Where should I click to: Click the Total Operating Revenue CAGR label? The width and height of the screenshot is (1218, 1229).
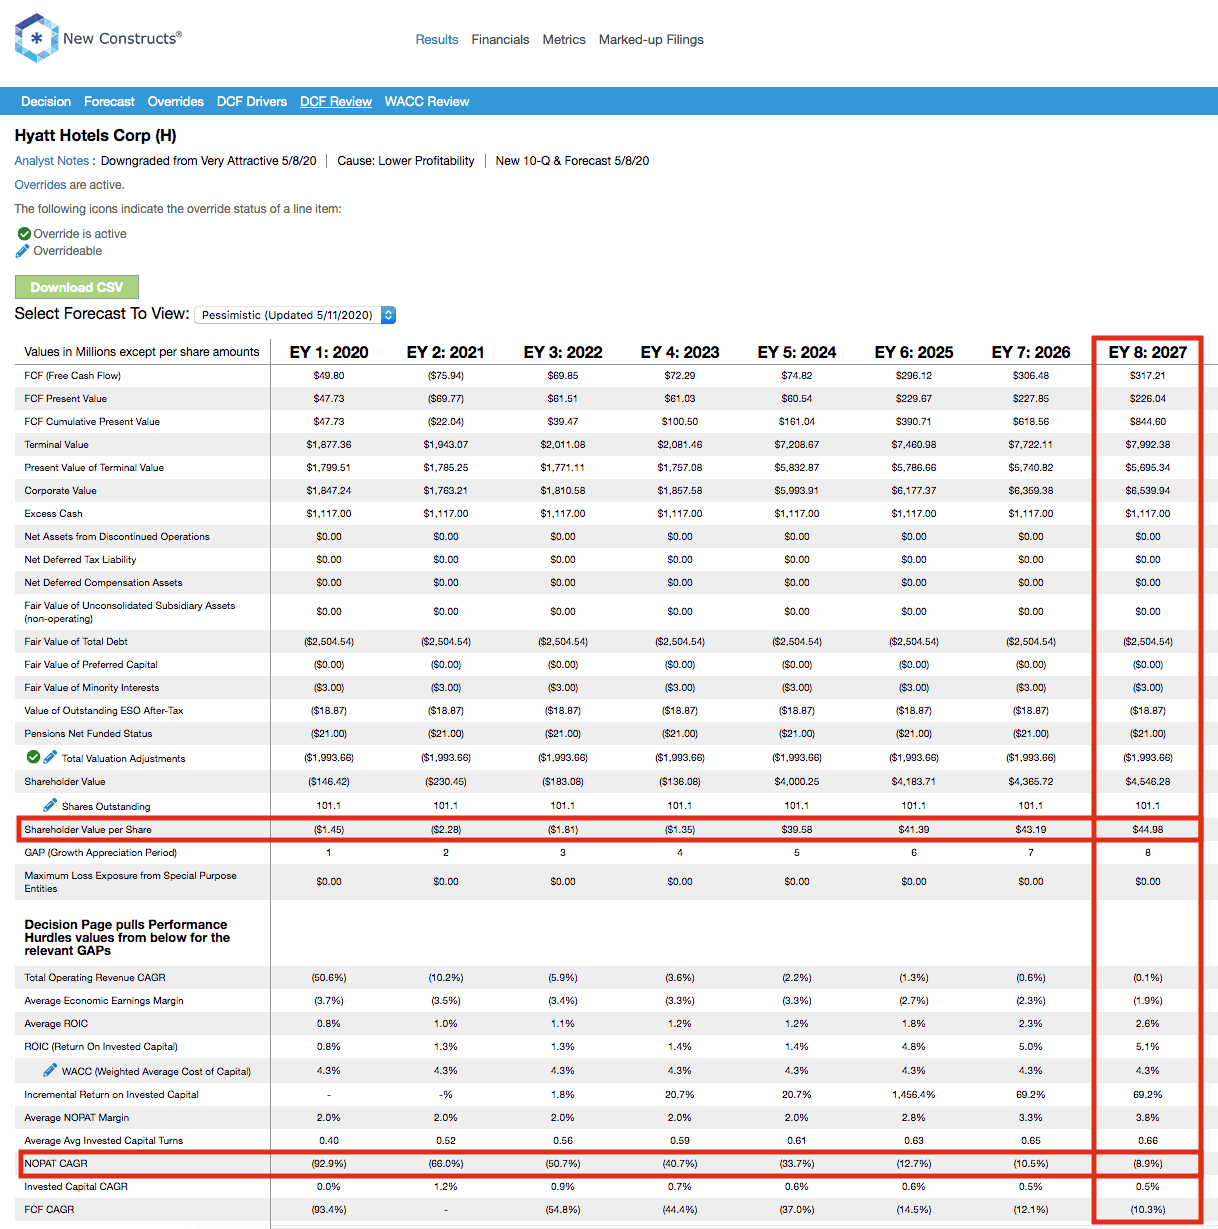coord(95,978)
